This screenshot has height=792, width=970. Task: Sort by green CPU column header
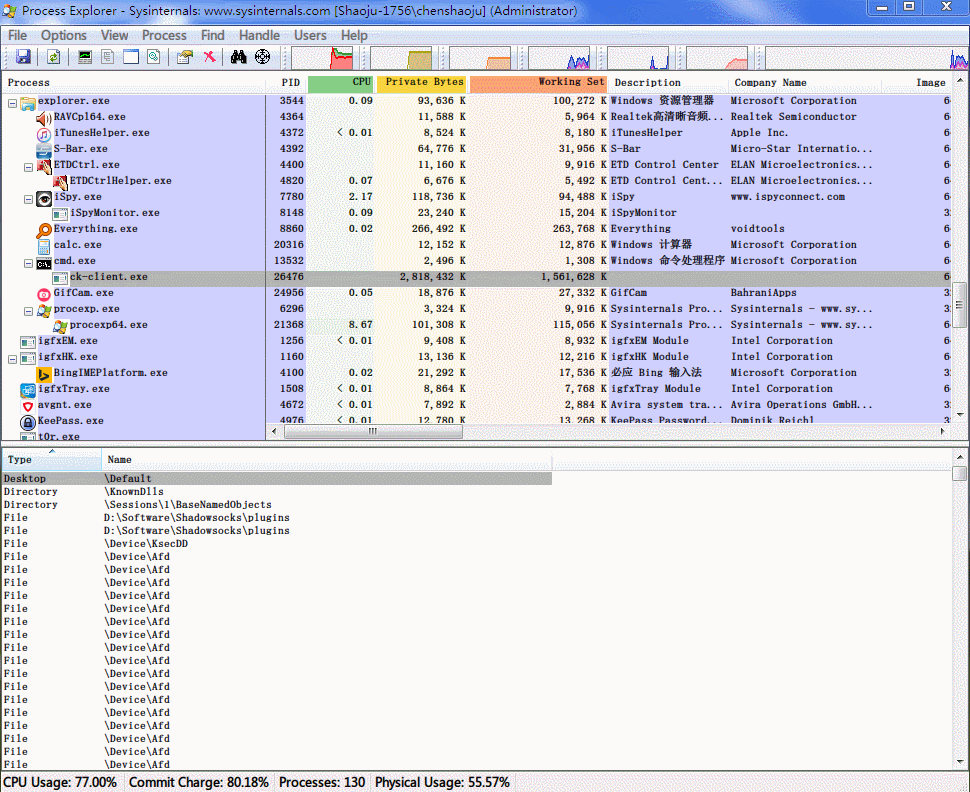[340, 82]
